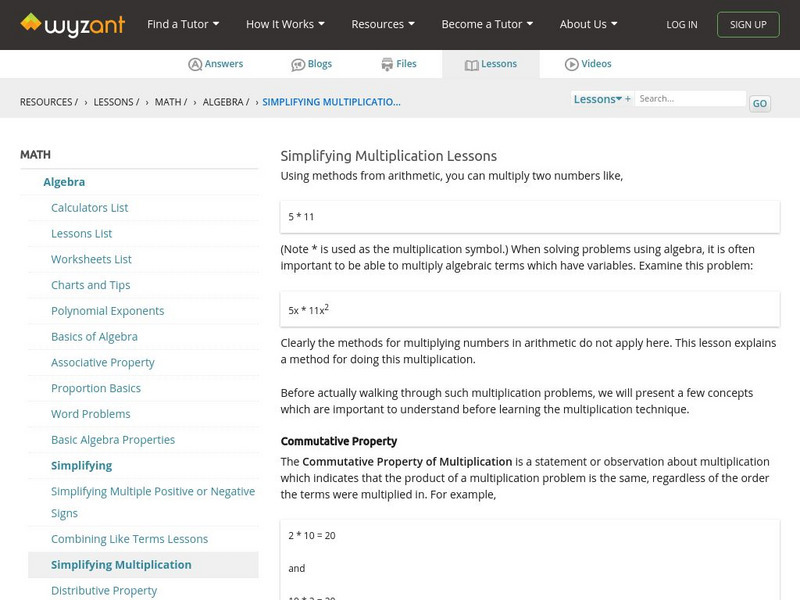Select Combining Like Terms Lessons in sidebar
The width and height of the screenshot is (800, 600).
point(129,539)
